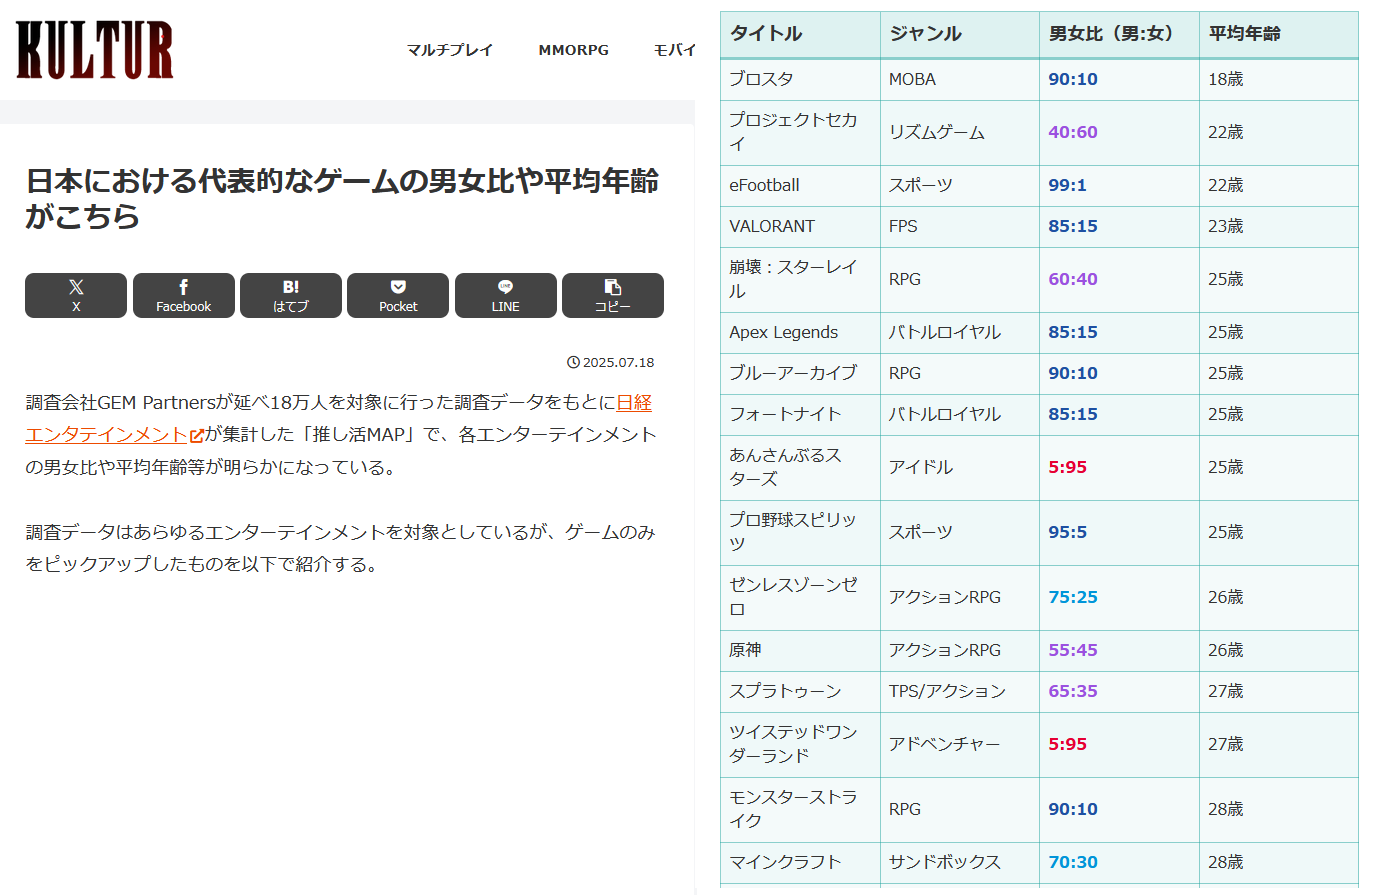Click the external-link icon after エンタテインメント
1385x895 pixels.
[197, 435]
